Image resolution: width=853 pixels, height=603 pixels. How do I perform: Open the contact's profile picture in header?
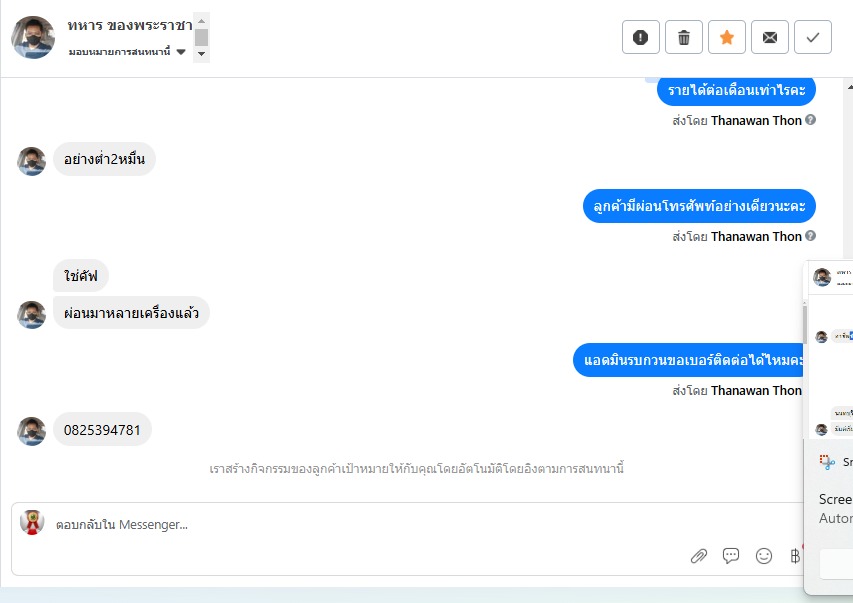click(33, 37)
